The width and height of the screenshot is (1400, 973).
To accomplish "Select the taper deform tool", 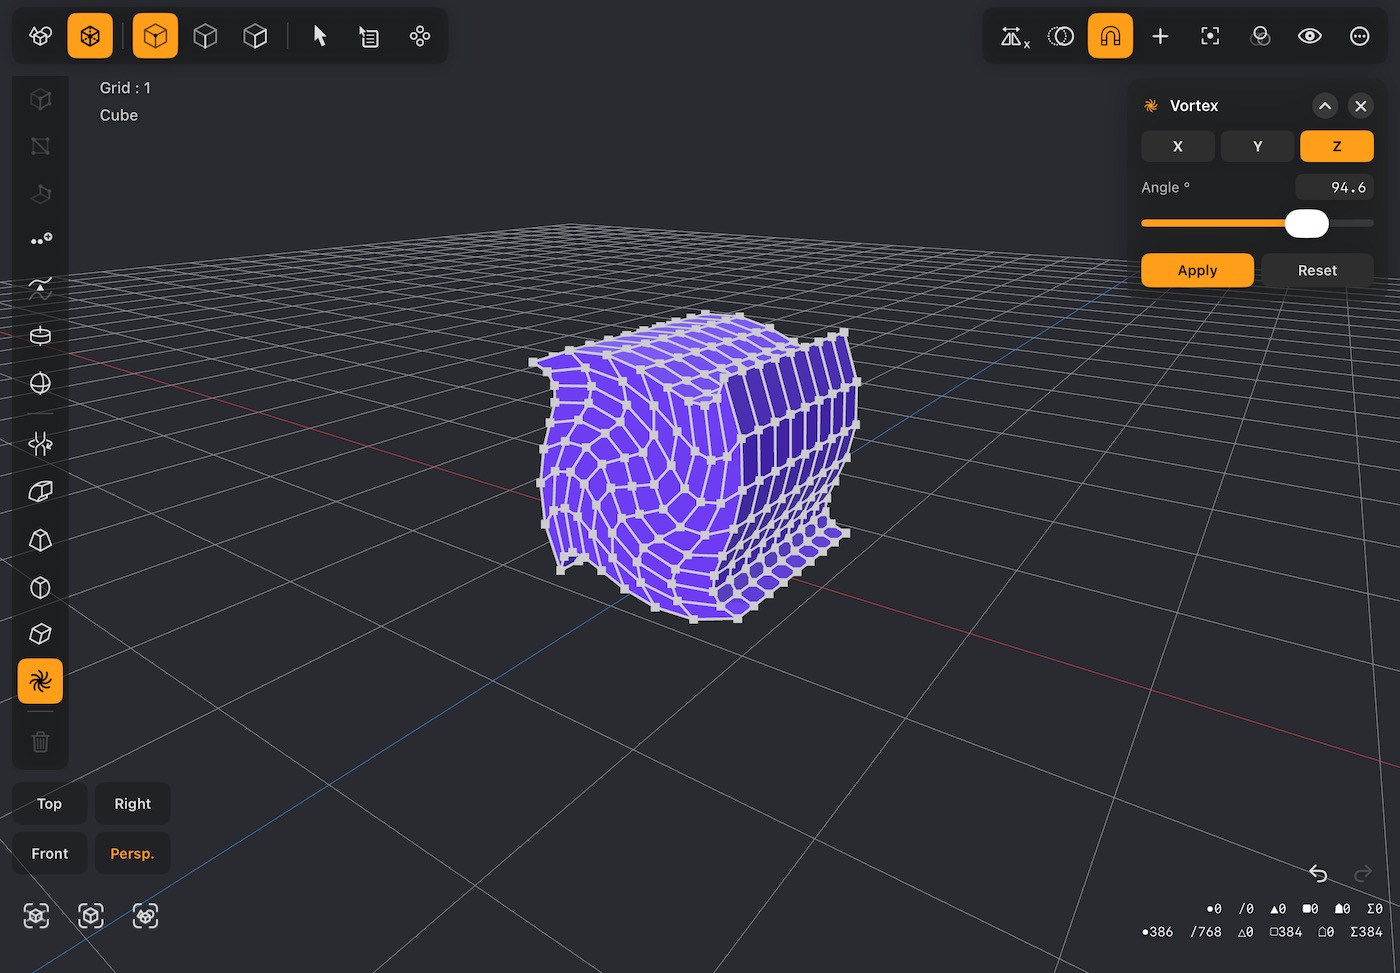I will pos(40,540).
